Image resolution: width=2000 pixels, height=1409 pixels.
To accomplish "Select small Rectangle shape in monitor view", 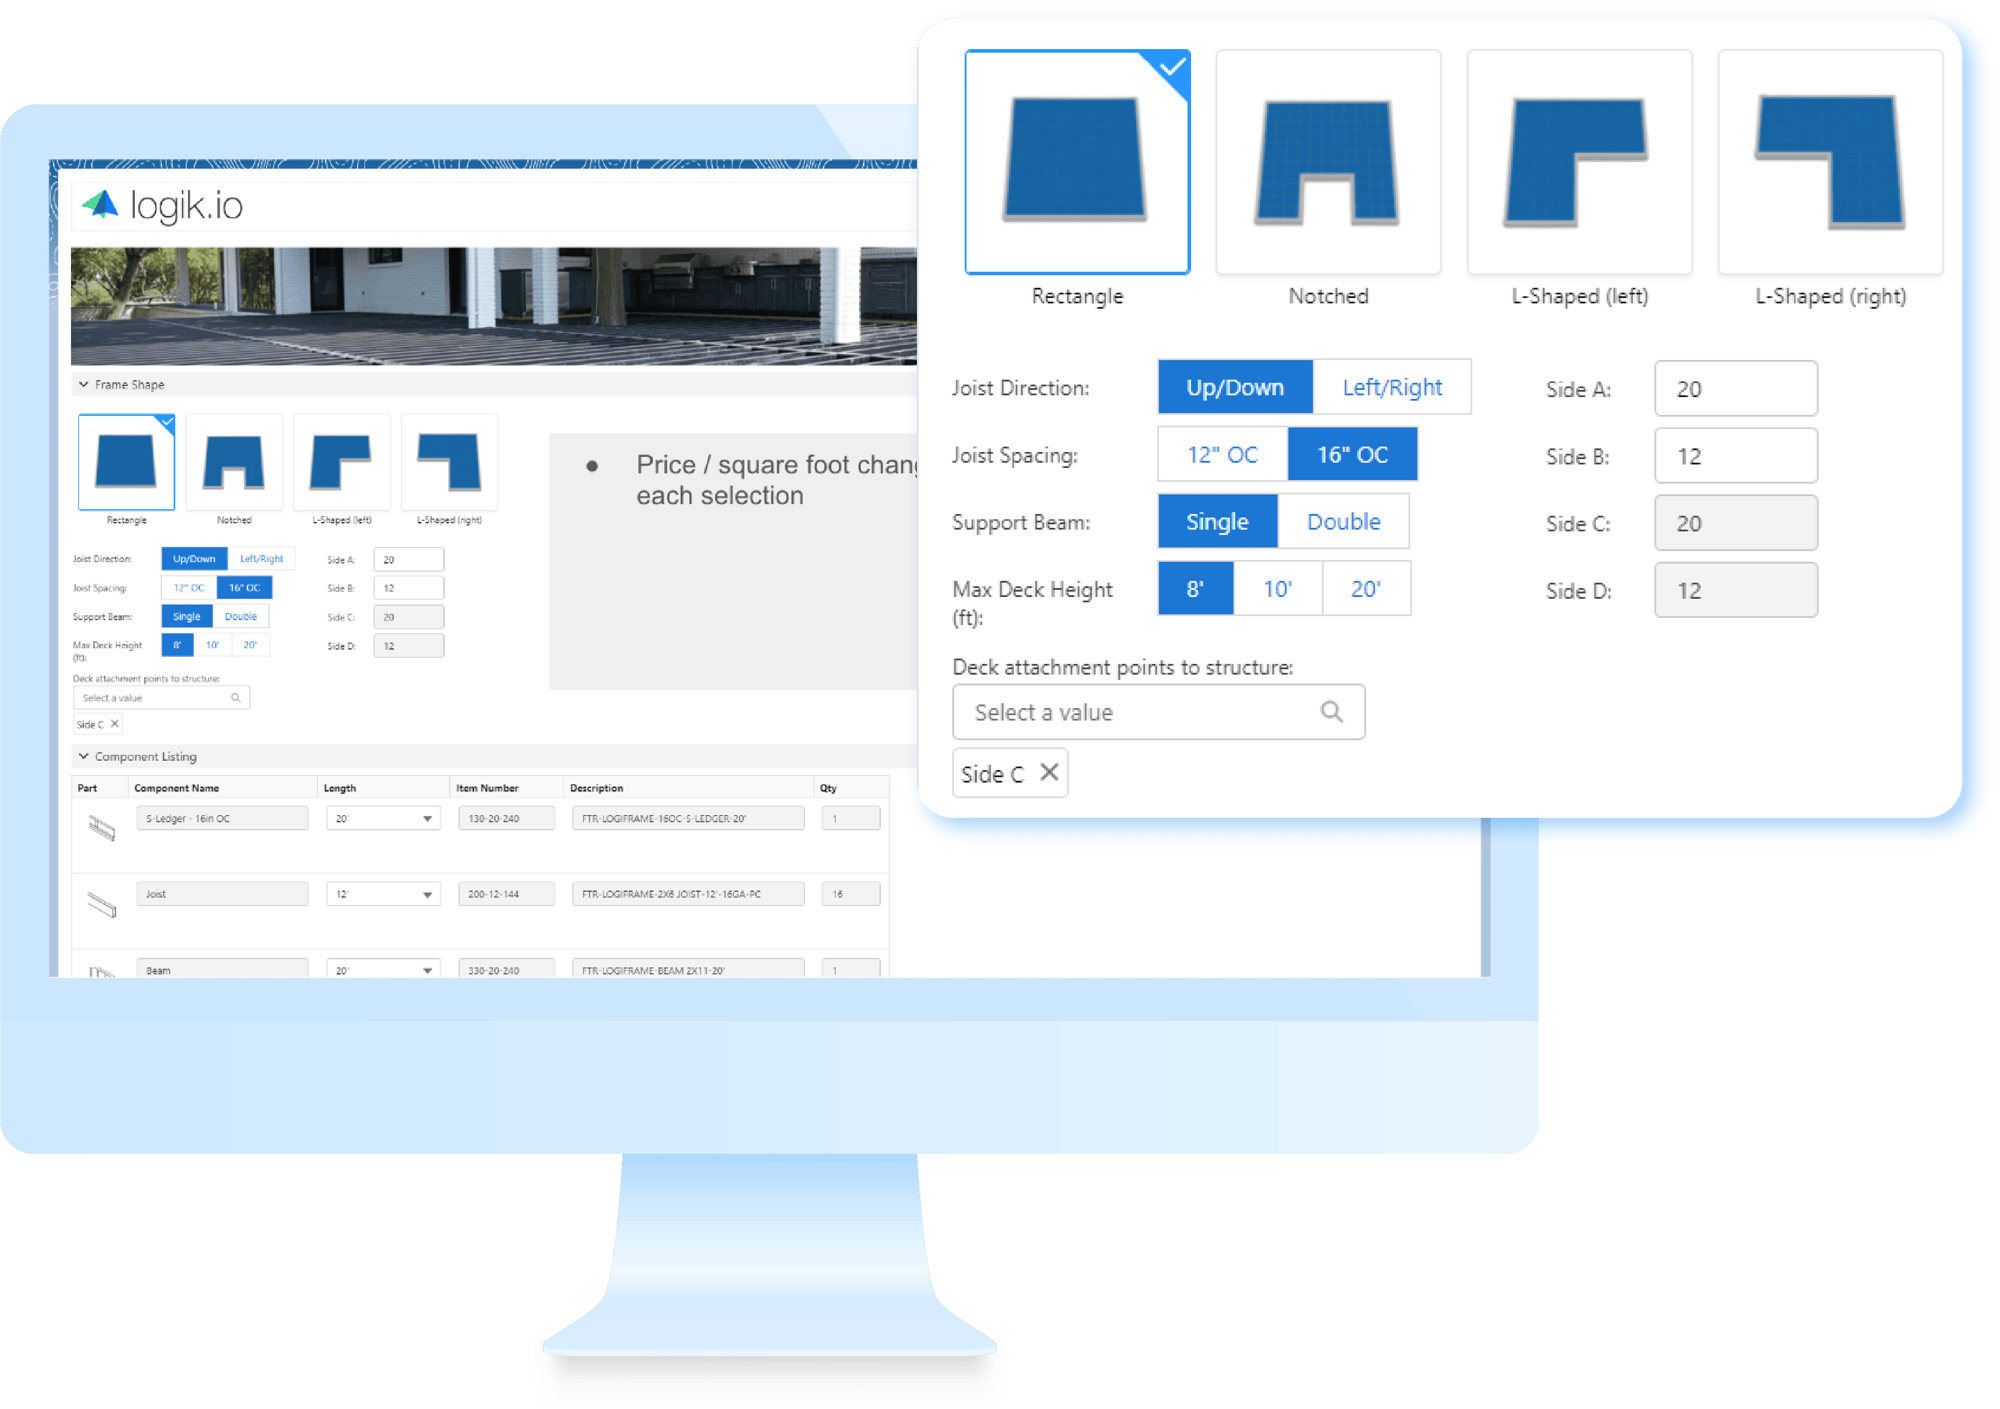I will coord(126,462).
